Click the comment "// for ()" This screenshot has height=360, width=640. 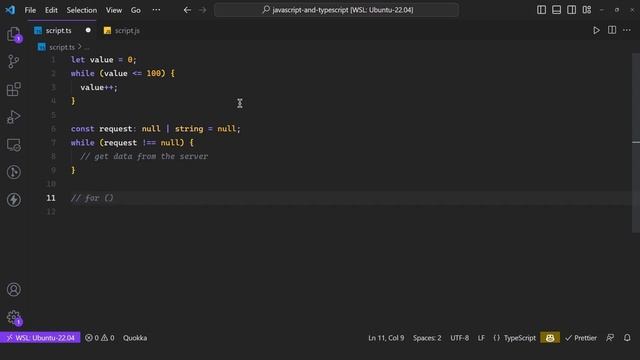(x=92, y=198)
